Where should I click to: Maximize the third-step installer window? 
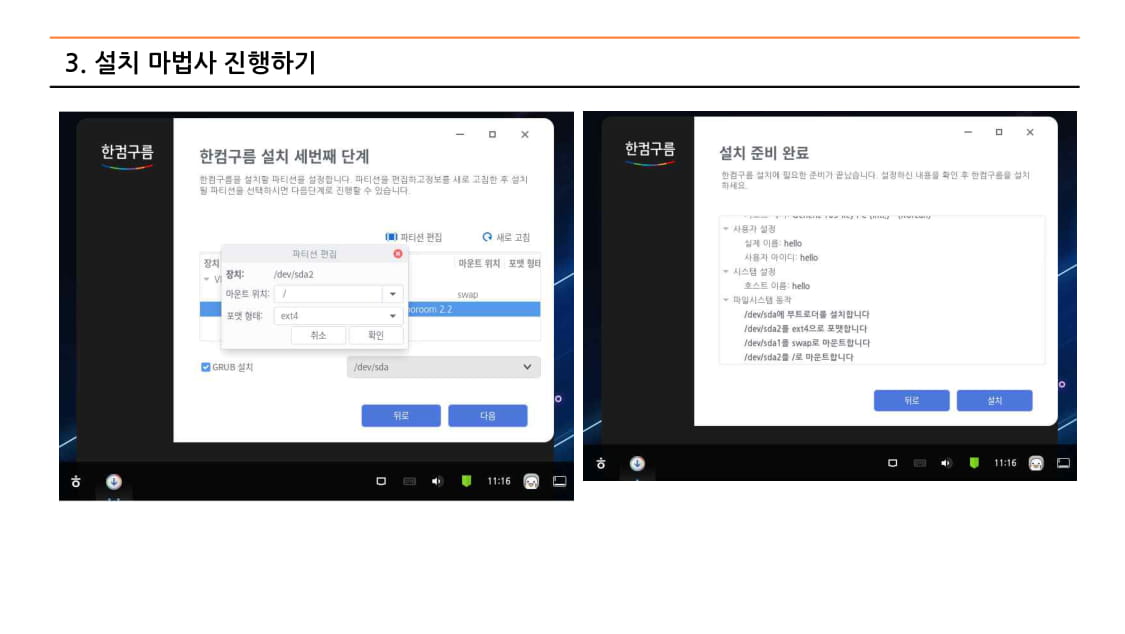[x=492, y=134]
